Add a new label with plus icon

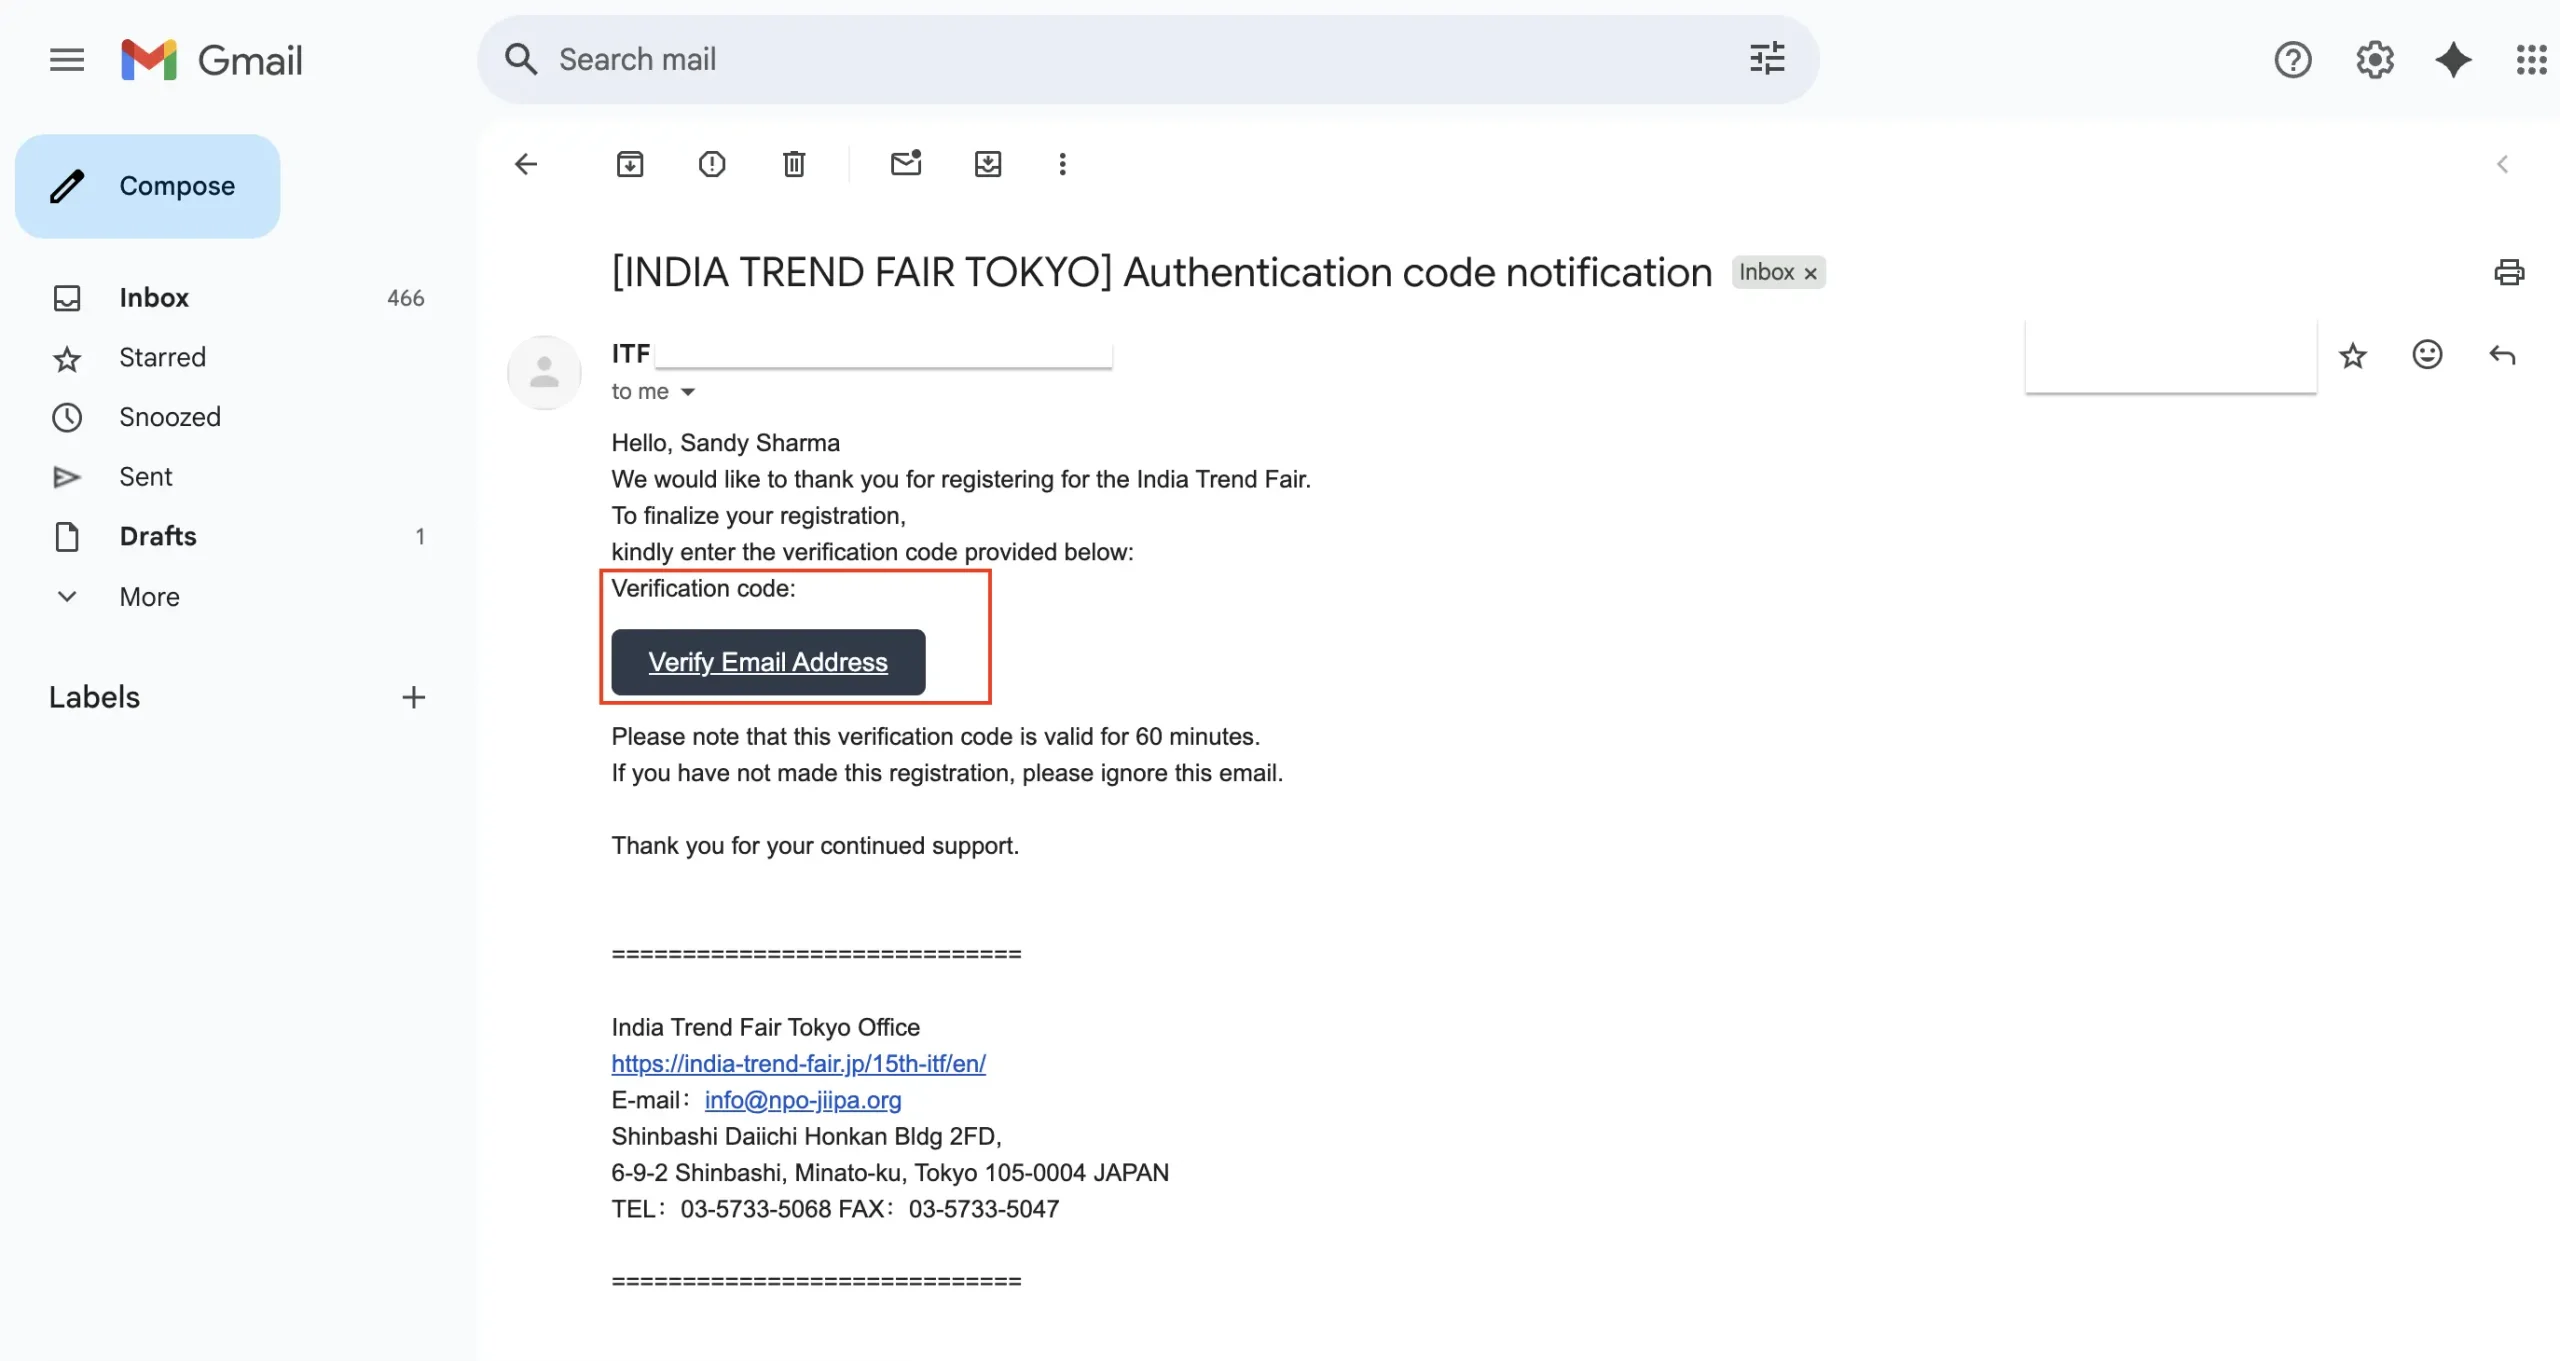click(x=413, y=697)
